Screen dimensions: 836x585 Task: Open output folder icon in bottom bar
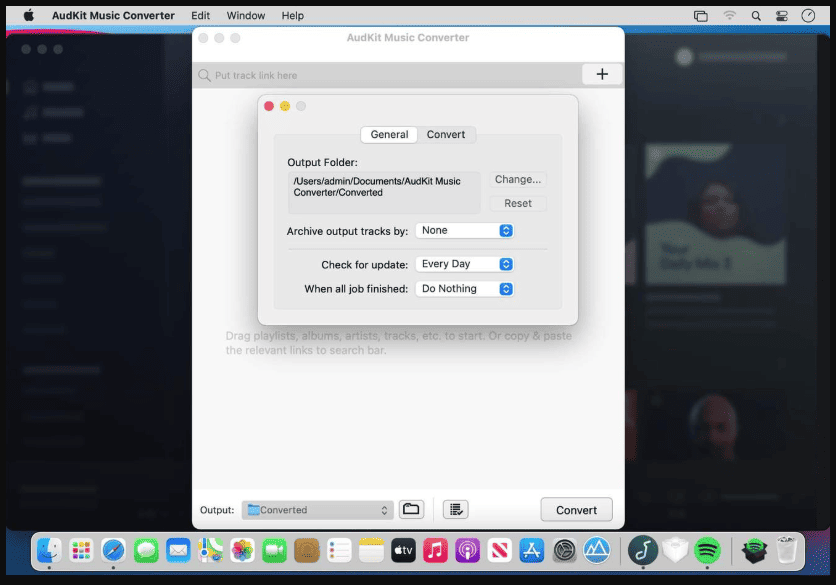tap(411, 509)
